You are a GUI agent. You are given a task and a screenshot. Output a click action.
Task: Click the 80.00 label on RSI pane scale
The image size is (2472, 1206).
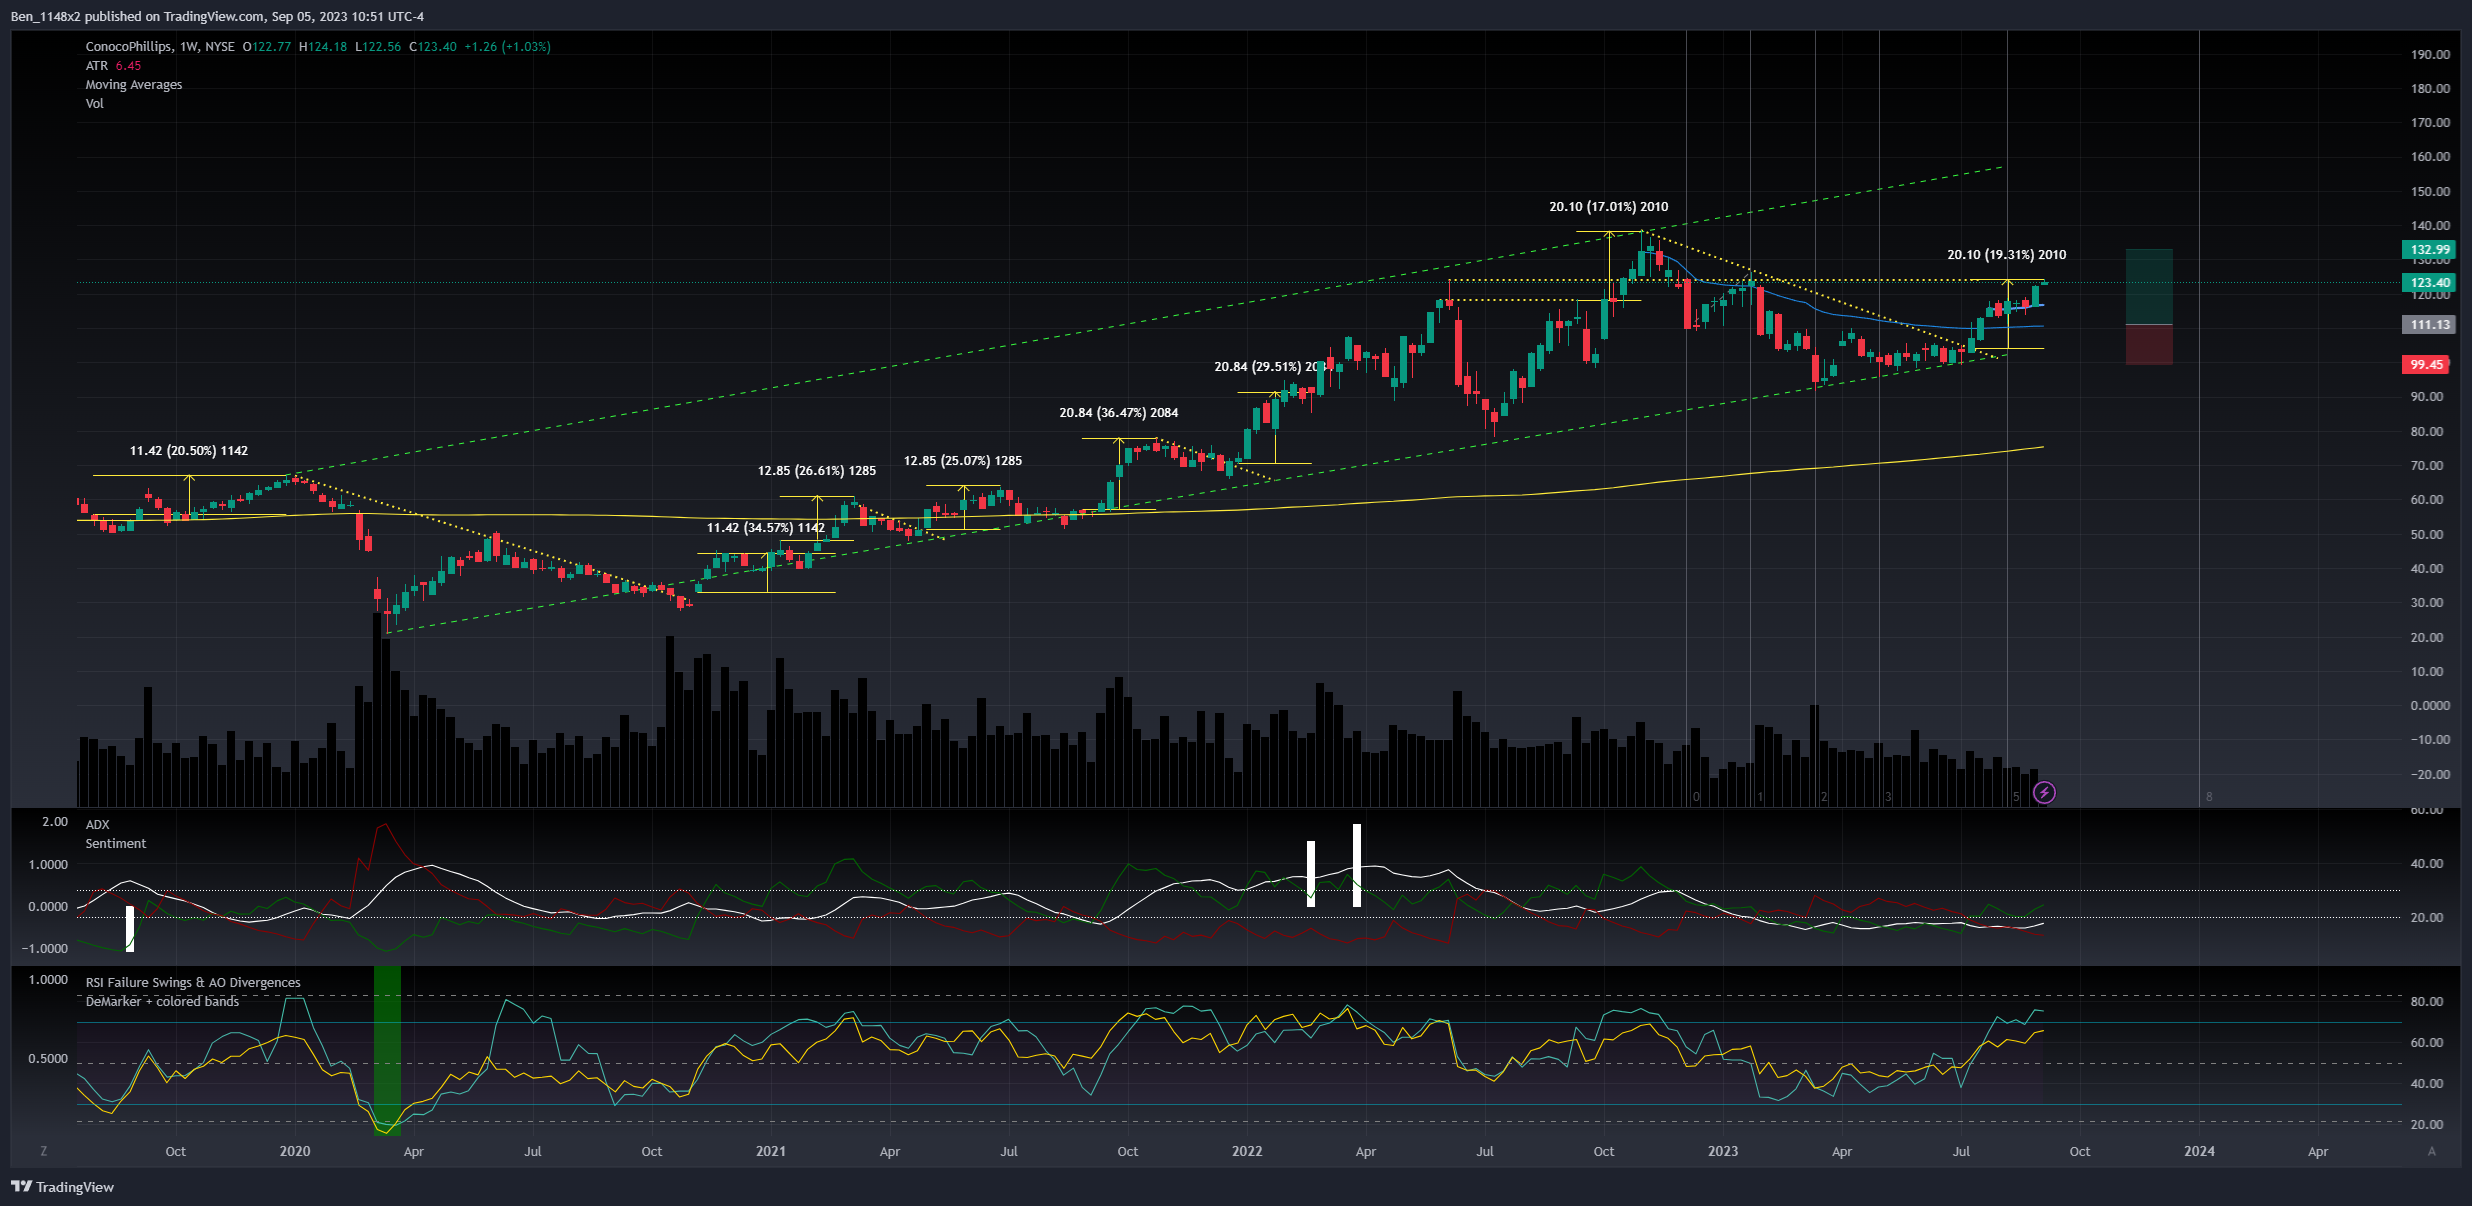[2427, 1002]
